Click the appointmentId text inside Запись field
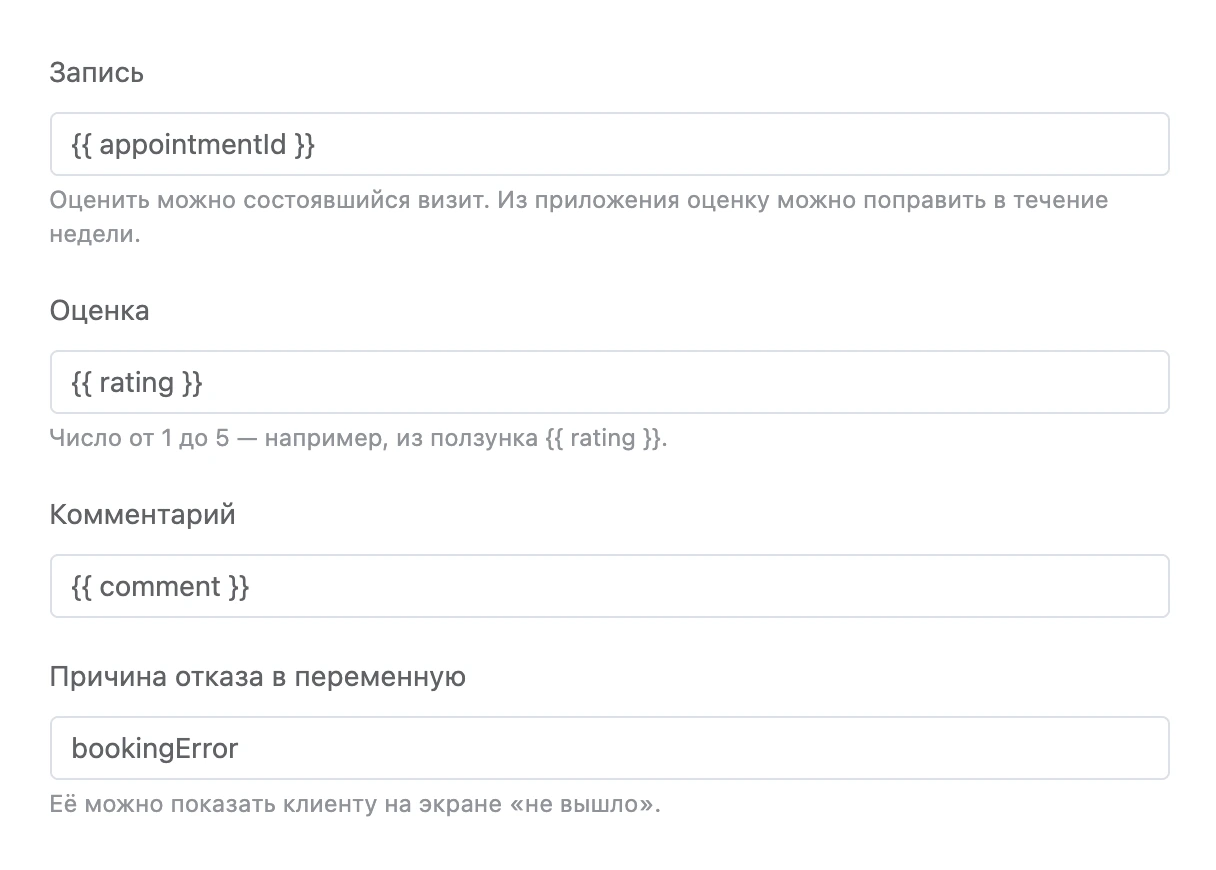 tap(193, 145)
